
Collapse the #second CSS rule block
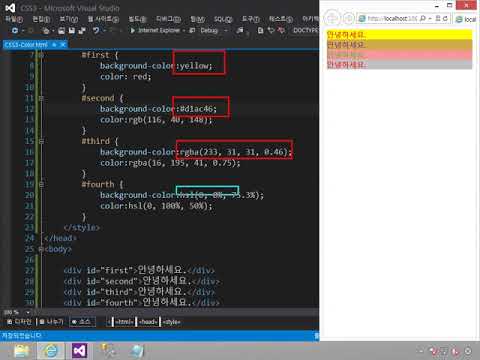(41, 98)
